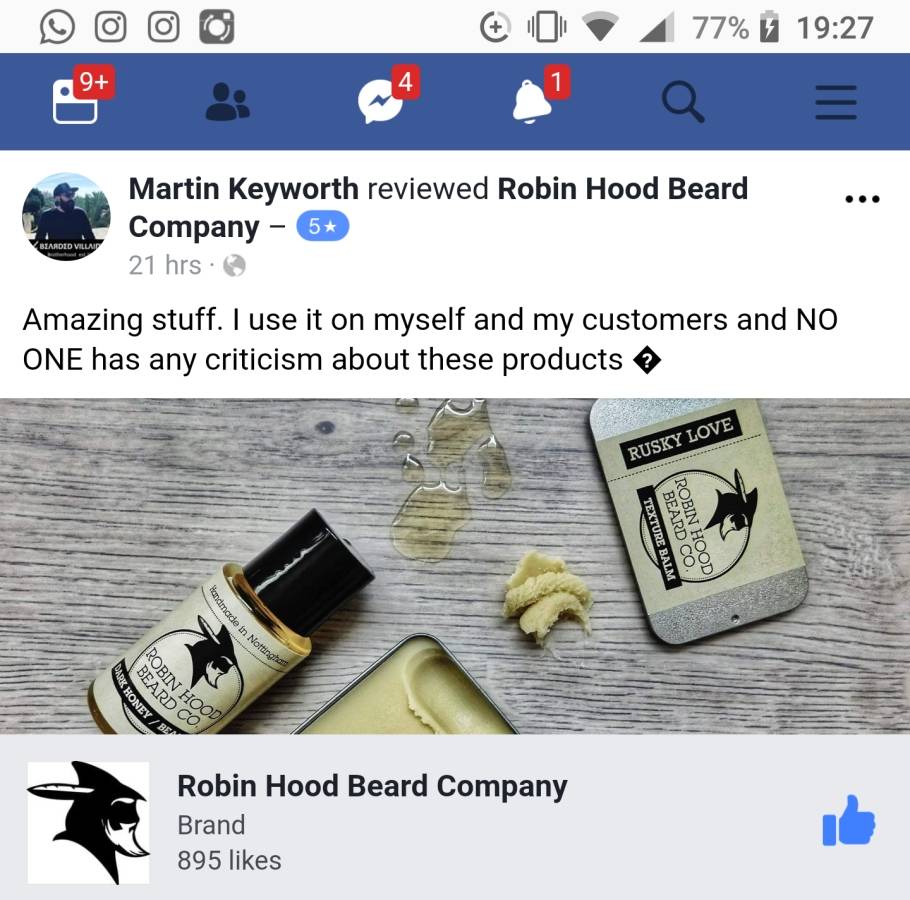Viewport: 910px width, 900px height.
Task: Open the notifications bell
Action: [532, 102]
